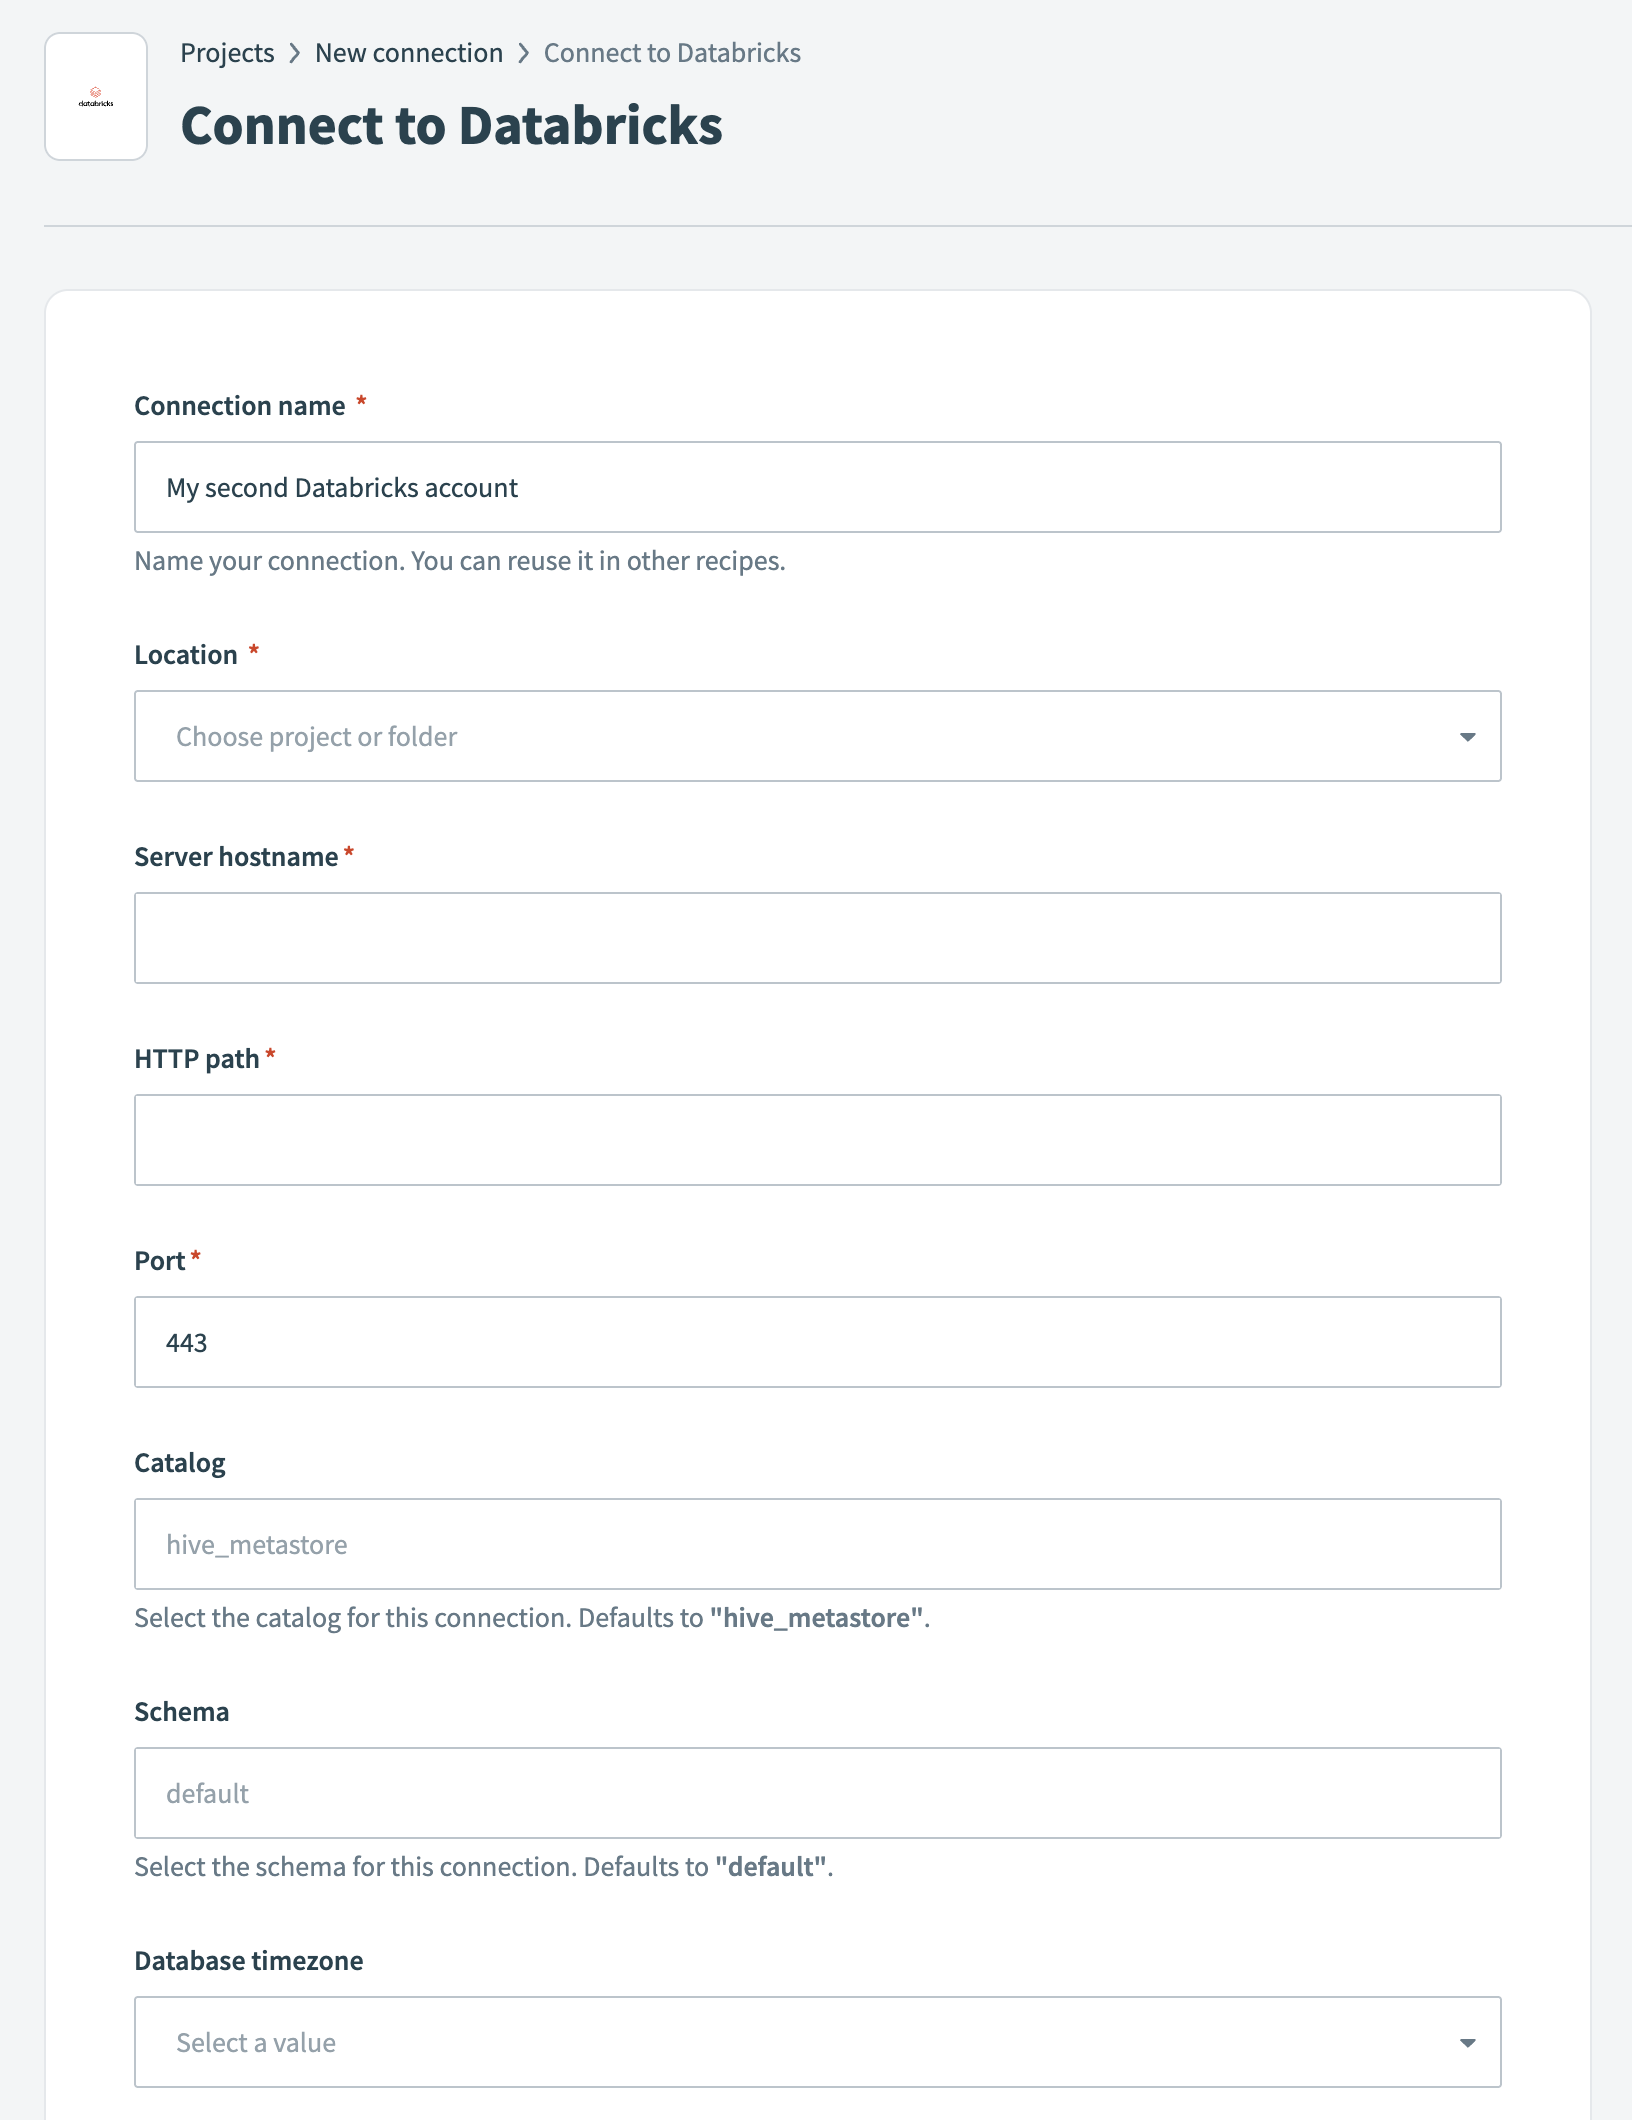This screenshot has height=2120, width=1632.
Task: Click the Databricks logo icon
Action: [x=96, y=97]
